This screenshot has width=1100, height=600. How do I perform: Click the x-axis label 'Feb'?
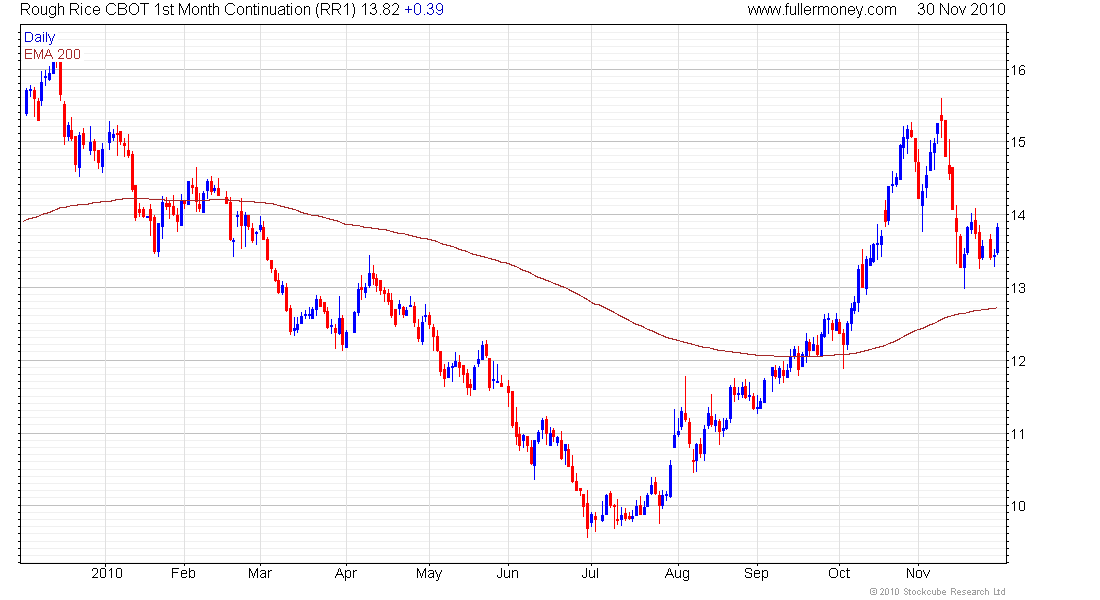click(183, 573)
